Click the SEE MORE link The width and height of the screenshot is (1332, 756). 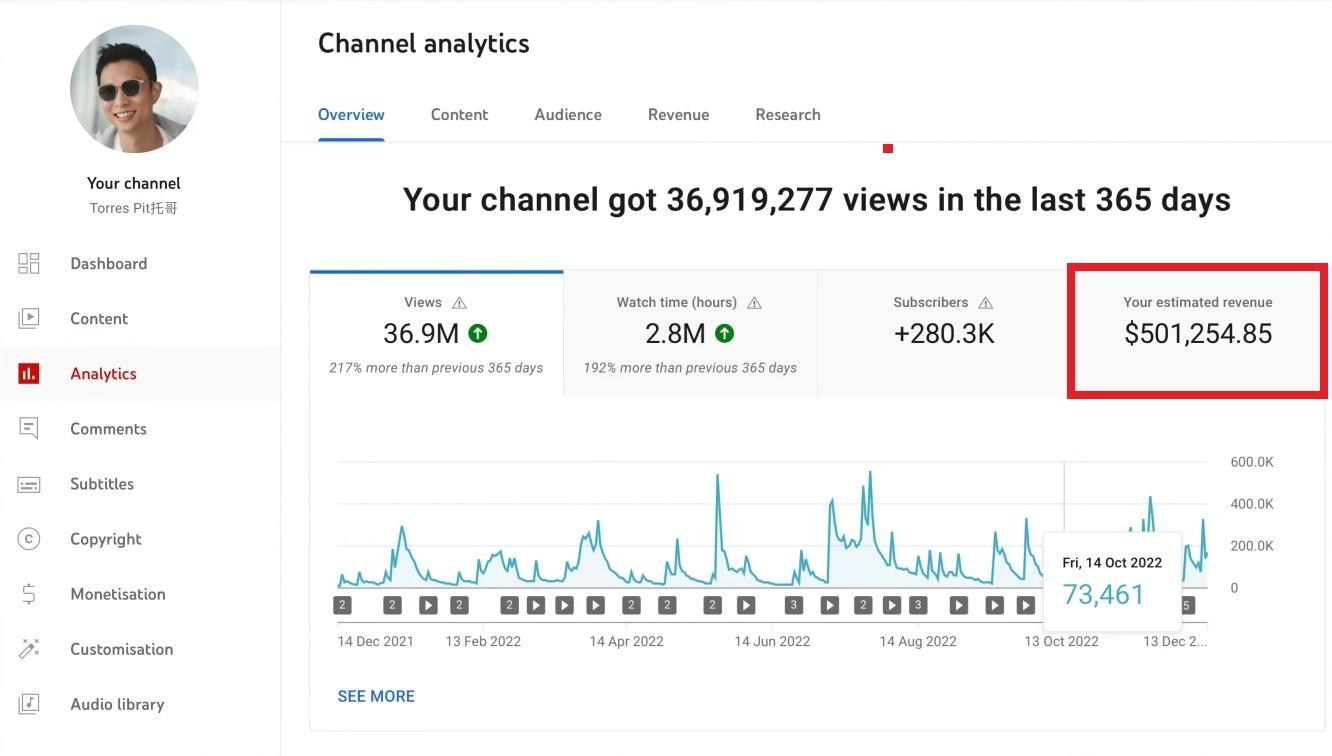pyautogui.click(x=376, y=696)
